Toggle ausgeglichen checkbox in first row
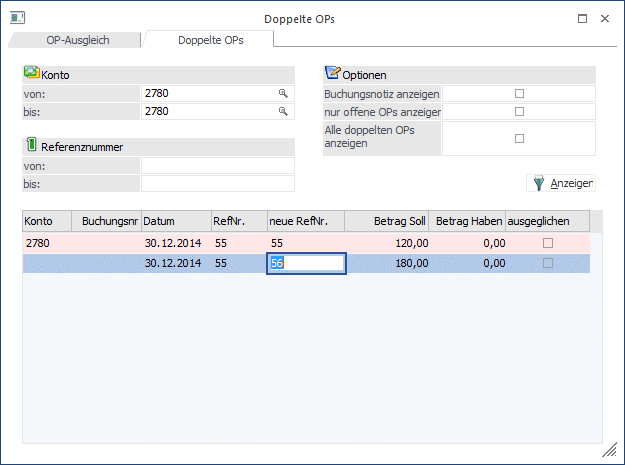 point(547,243)
